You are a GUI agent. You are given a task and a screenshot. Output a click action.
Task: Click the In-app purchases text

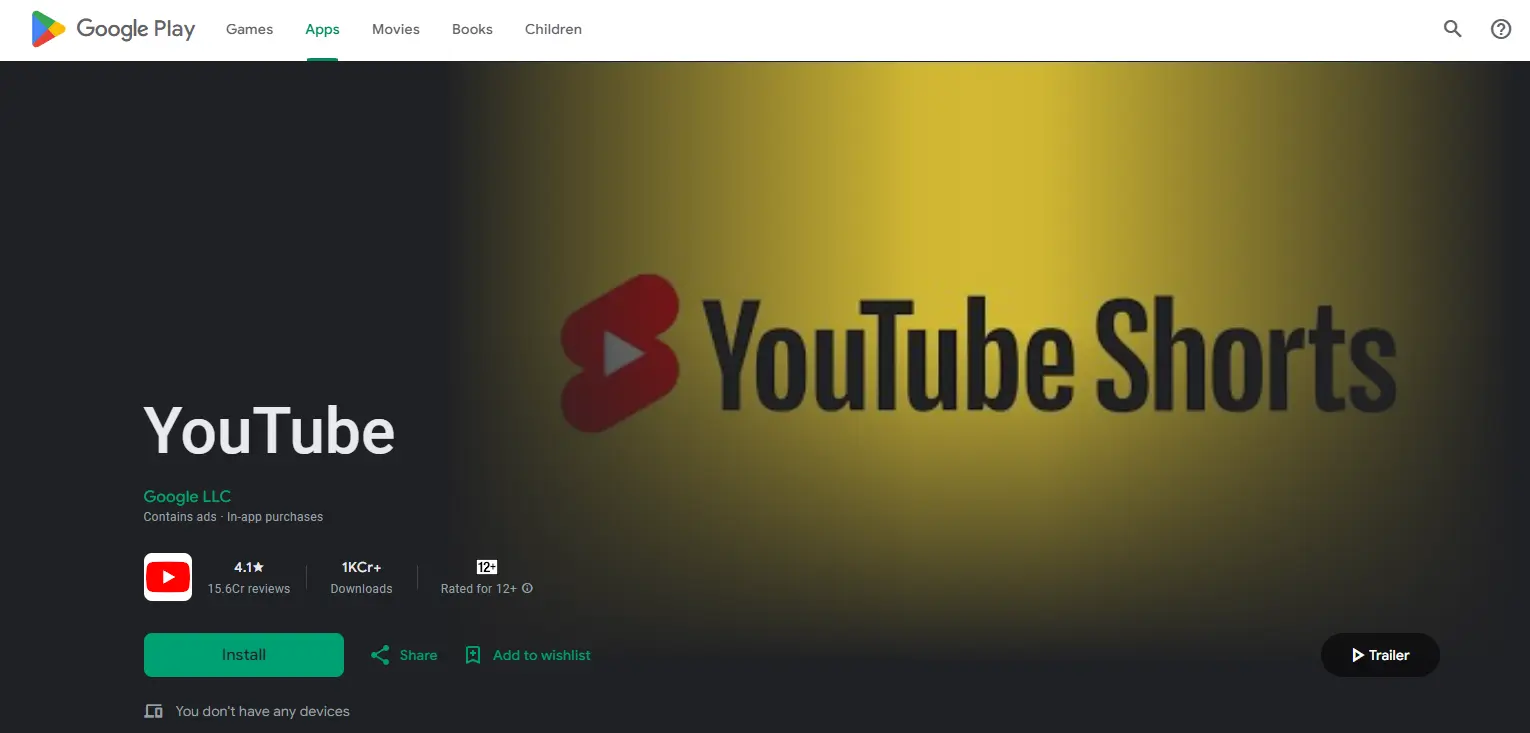[x=275, y=517]
